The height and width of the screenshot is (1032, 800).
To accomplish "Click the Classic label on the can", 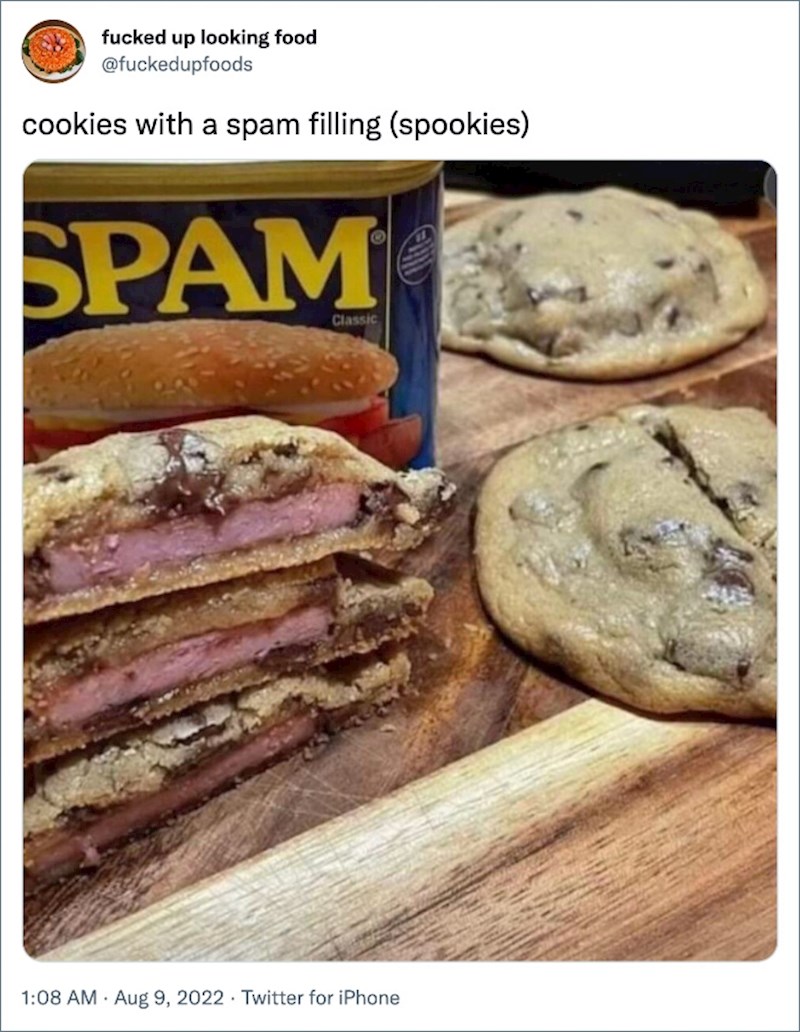I will click(355, 320).
